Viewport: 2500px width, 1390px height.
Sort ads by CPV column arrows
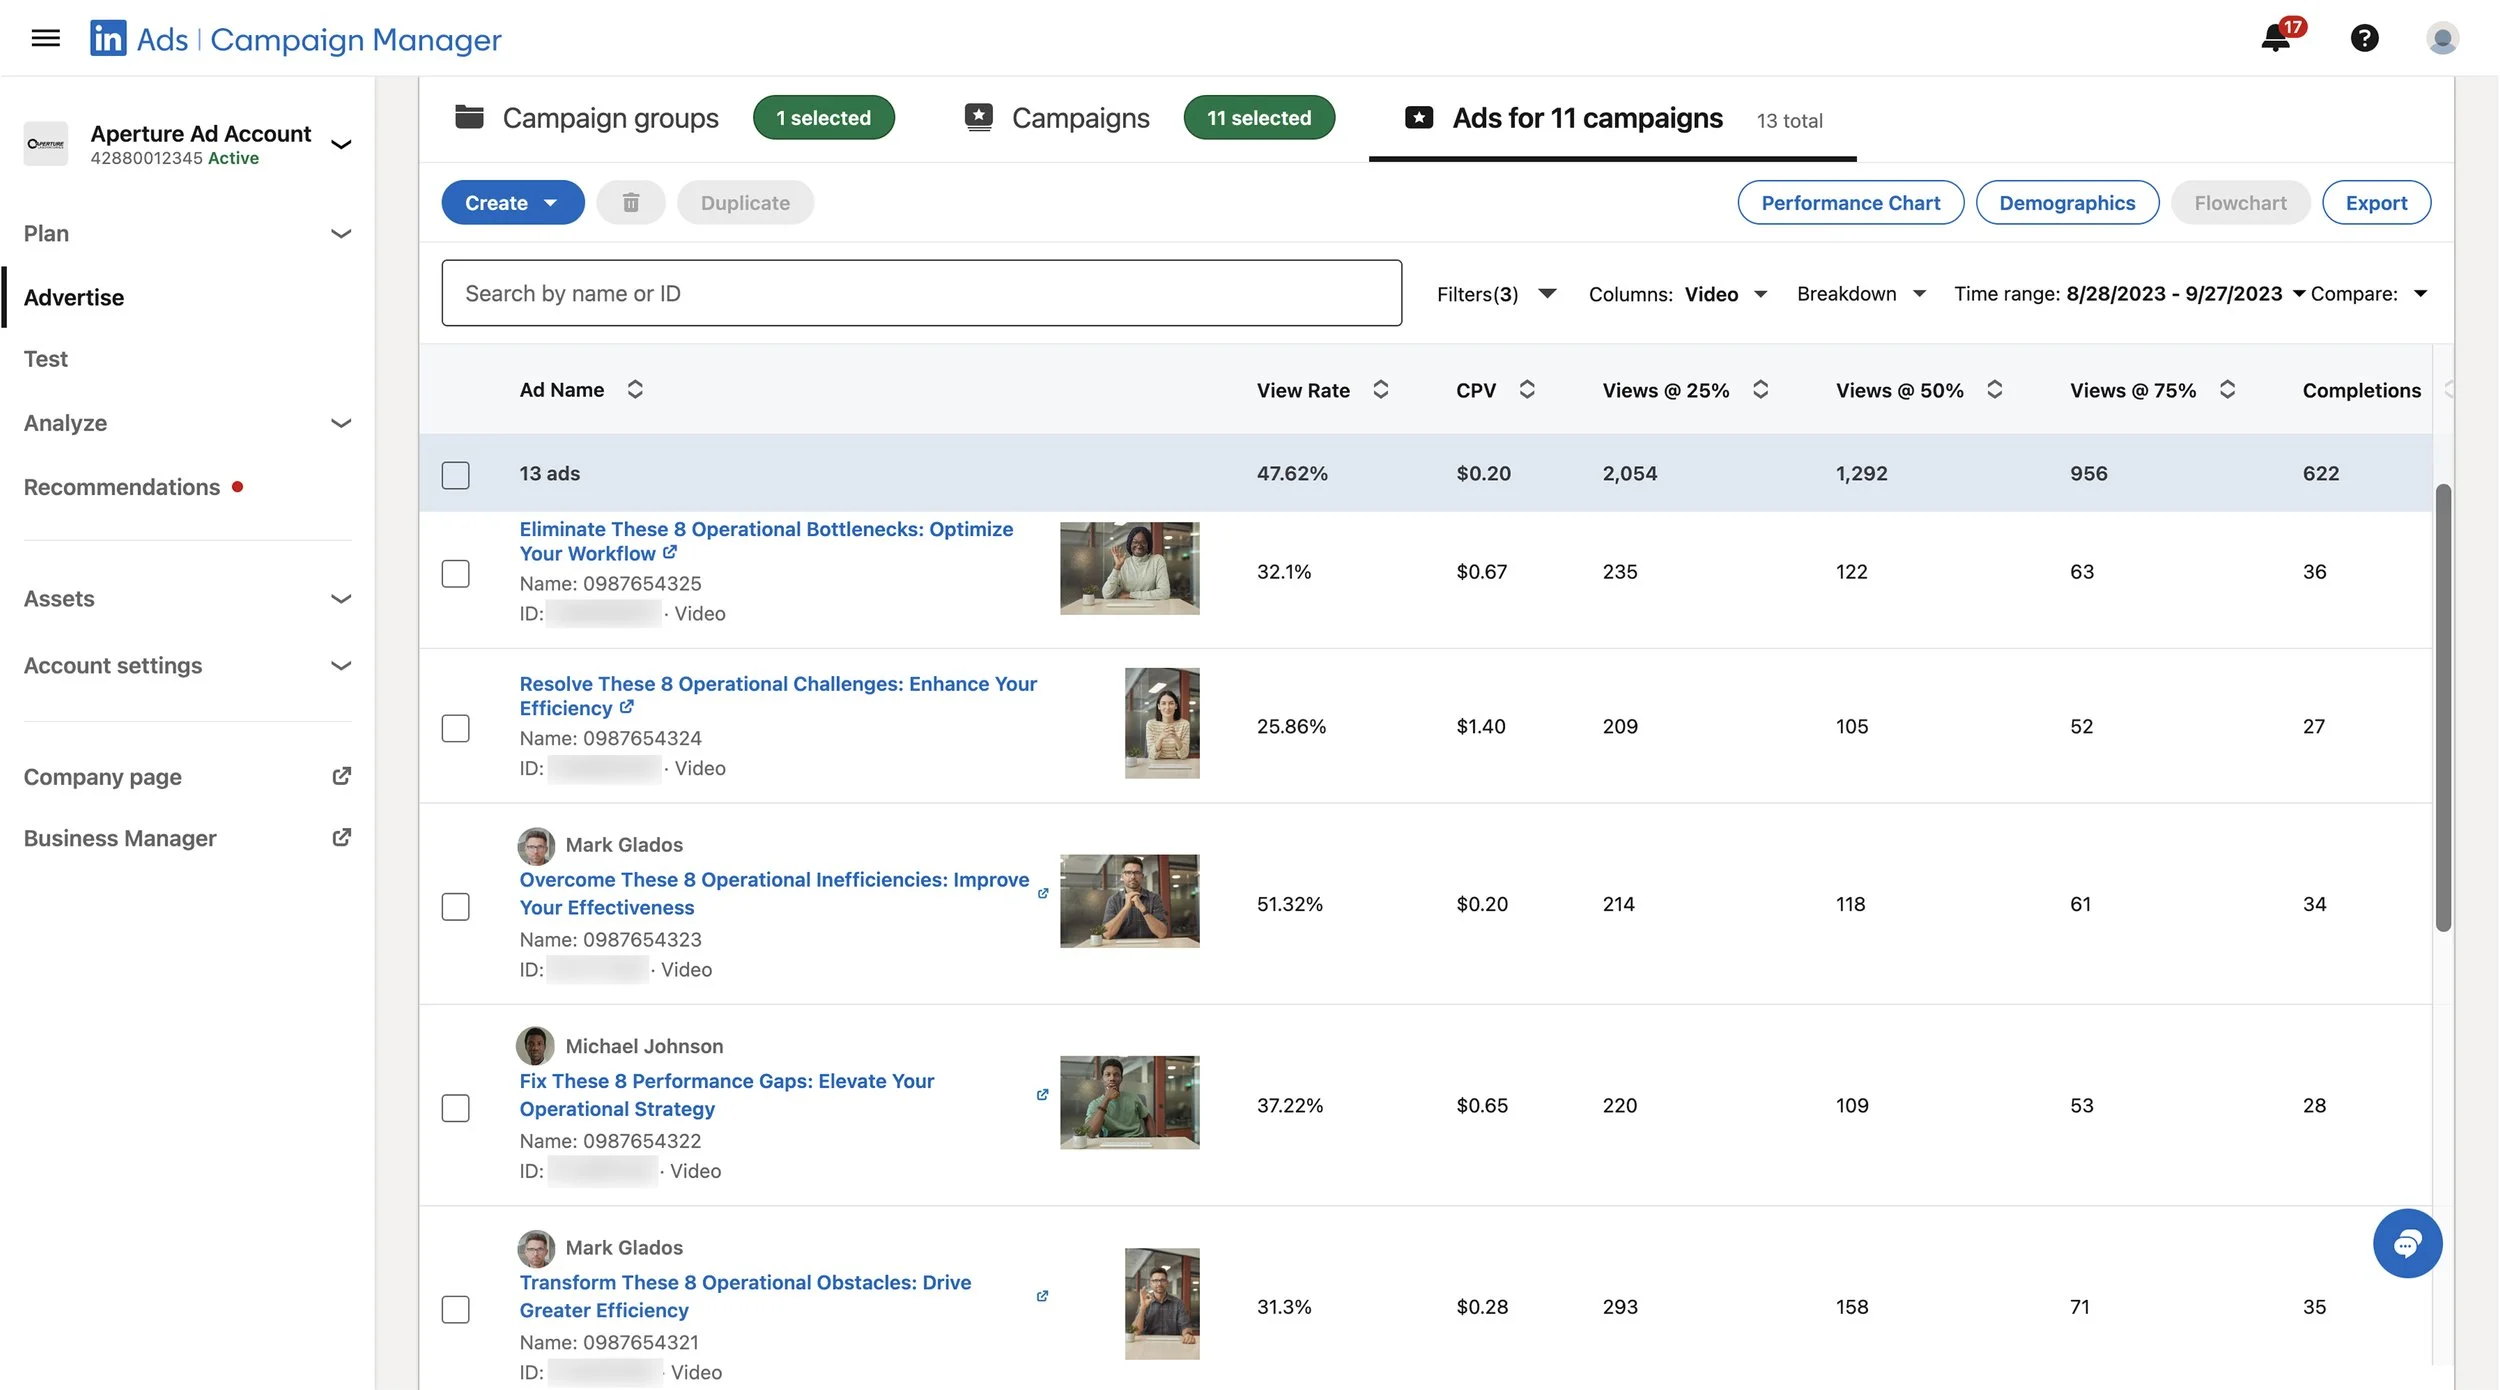click(1526, 390)
